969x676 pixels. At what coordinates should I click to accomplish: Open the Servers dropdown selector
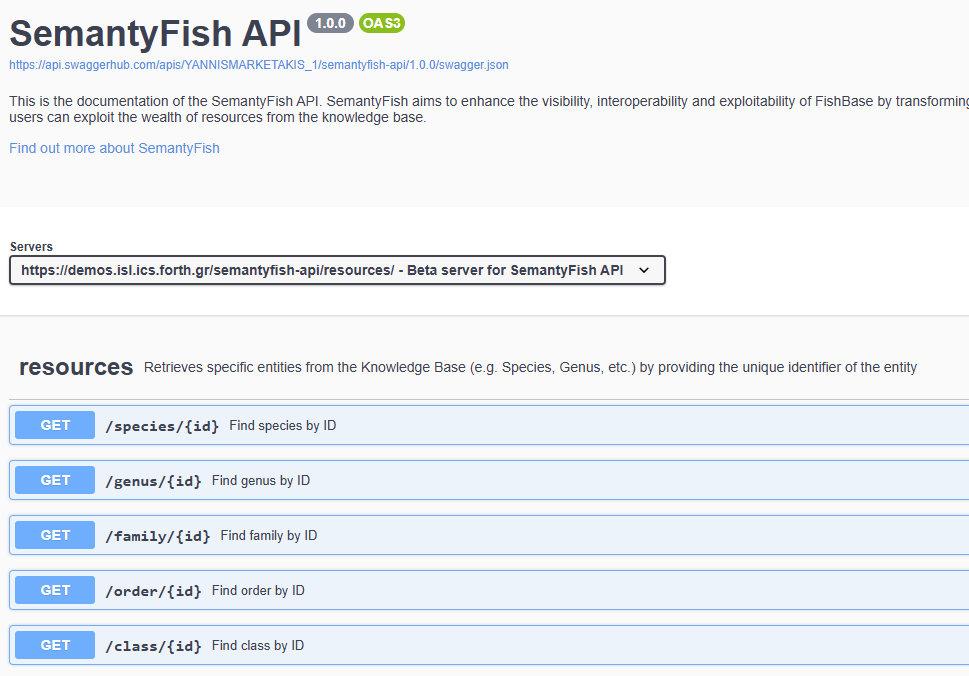(x=337, y=270)
